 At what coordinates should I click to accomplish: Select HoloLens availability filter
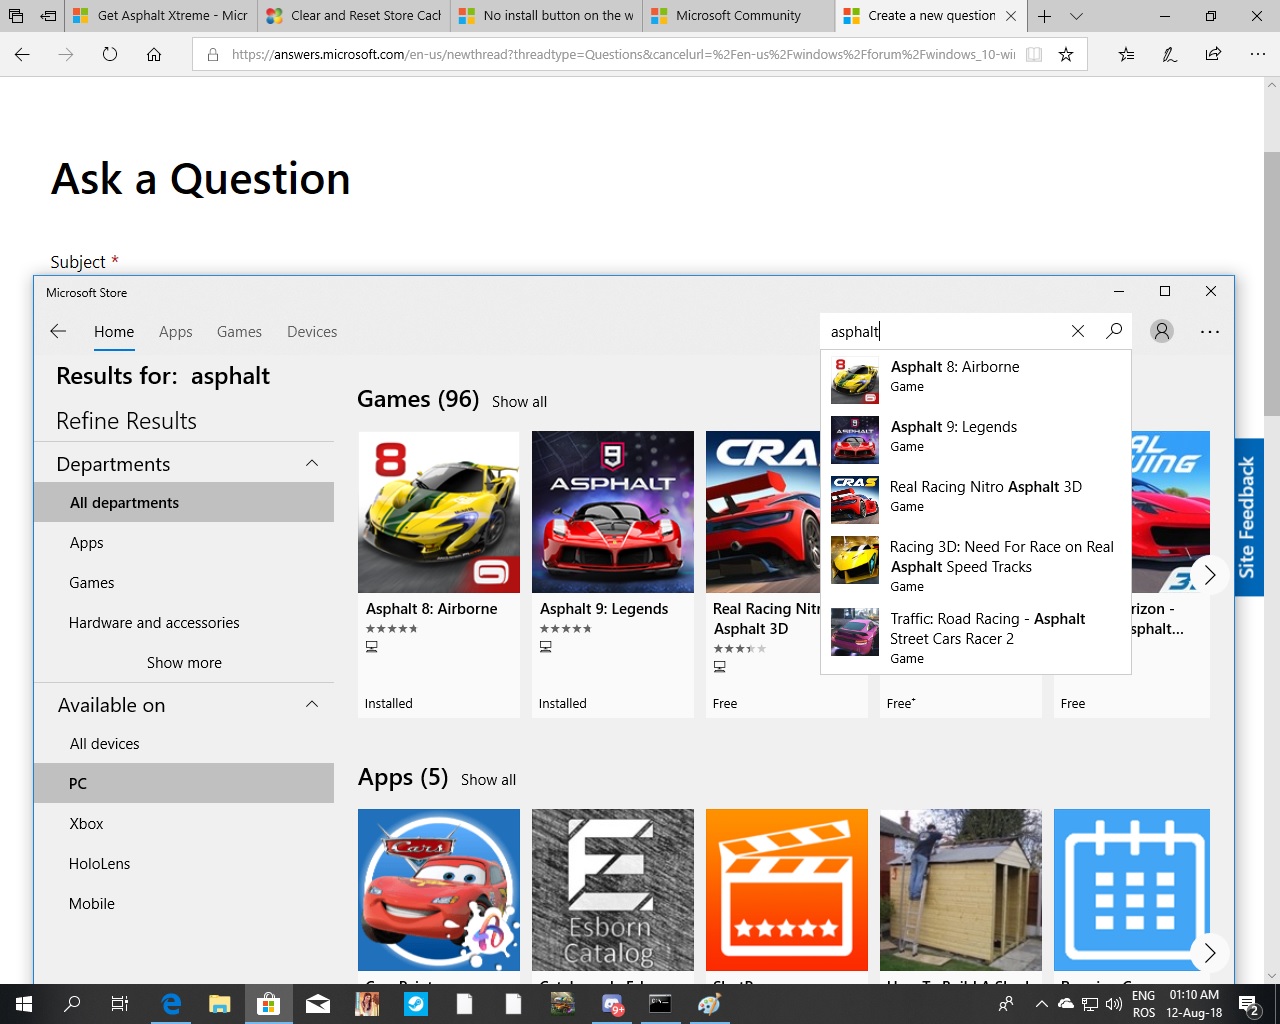coord(184,864)
